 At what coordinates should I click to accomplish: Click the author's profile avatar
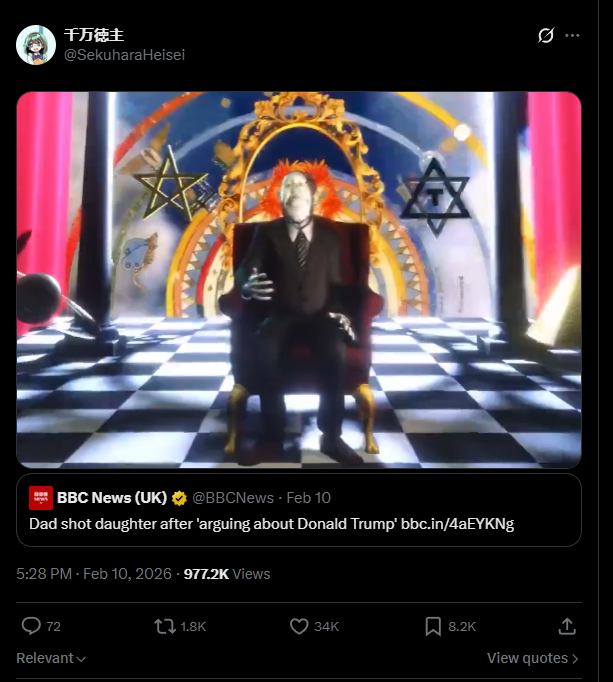tap(36, 45)
